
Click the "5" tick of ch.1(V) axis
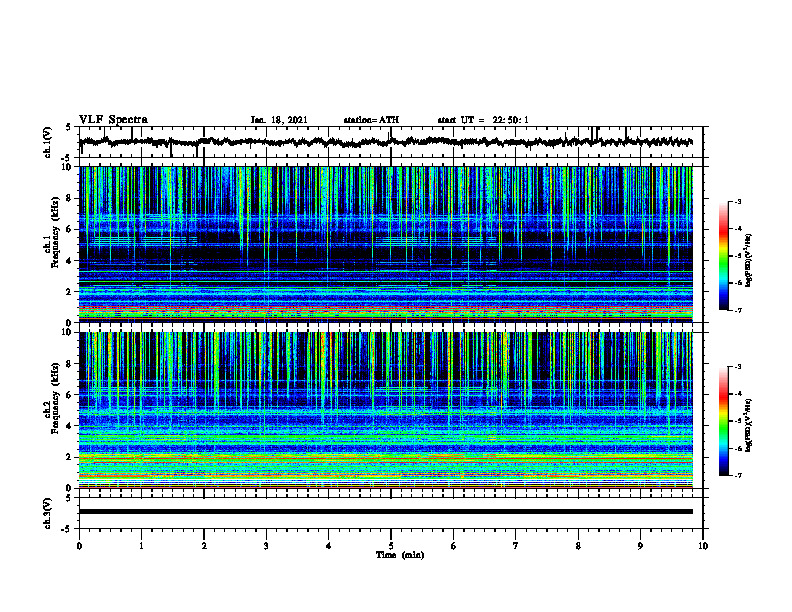(68, 127)
